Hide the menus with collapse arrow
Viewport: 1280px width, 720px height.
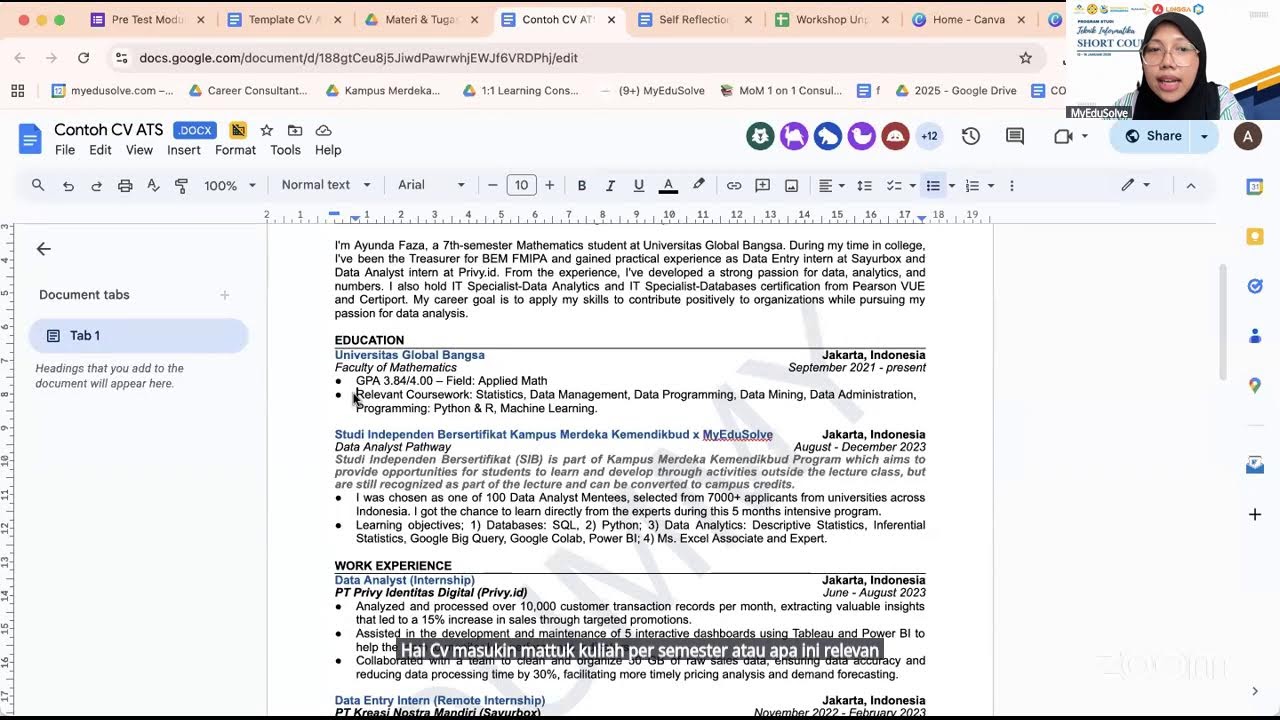[1190, 185]
